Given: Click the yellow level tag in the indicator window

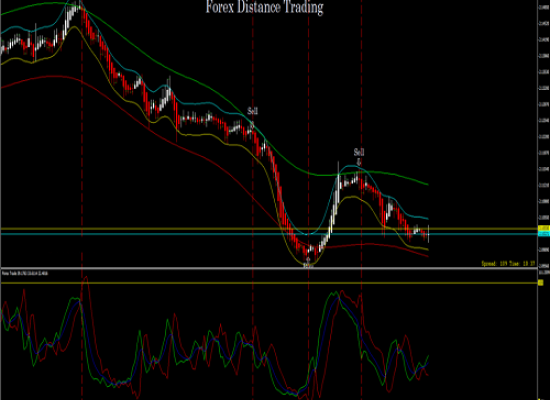Looking at the screenshot, I should [x=541, y=282].
